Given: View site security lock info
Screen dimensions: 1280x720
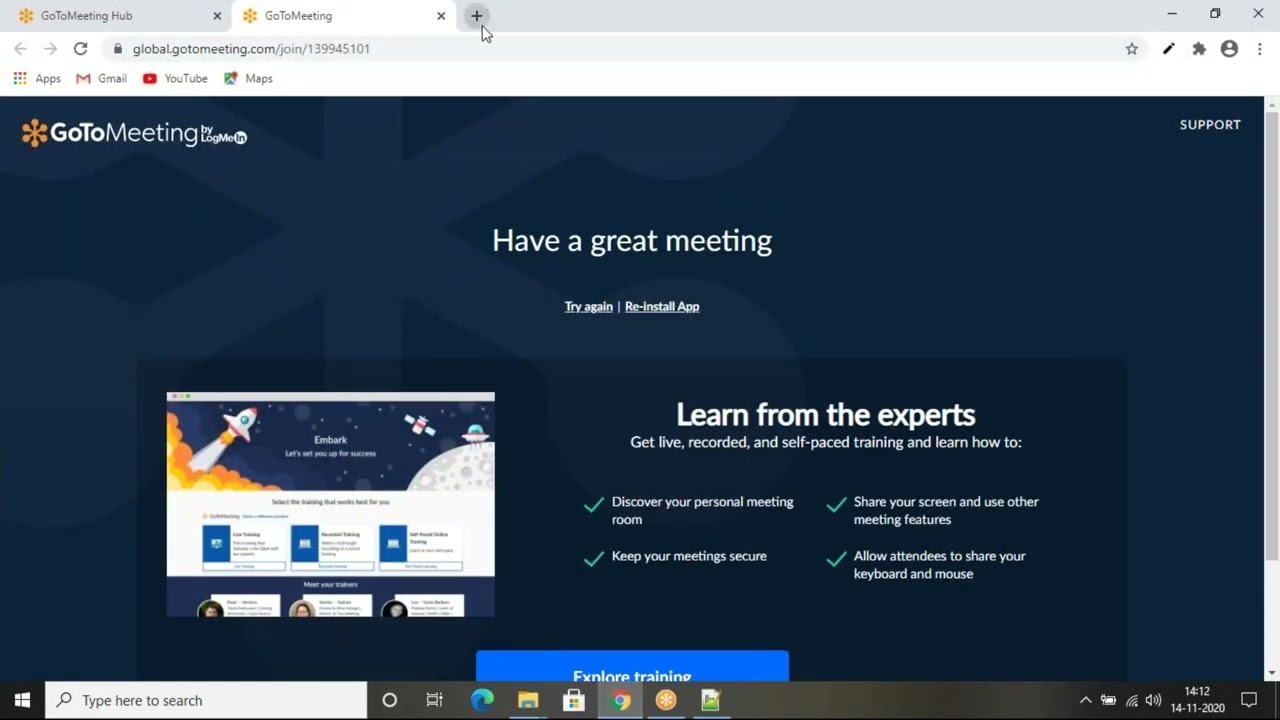Looking at the screenshot, I should [x=117, y=48].
